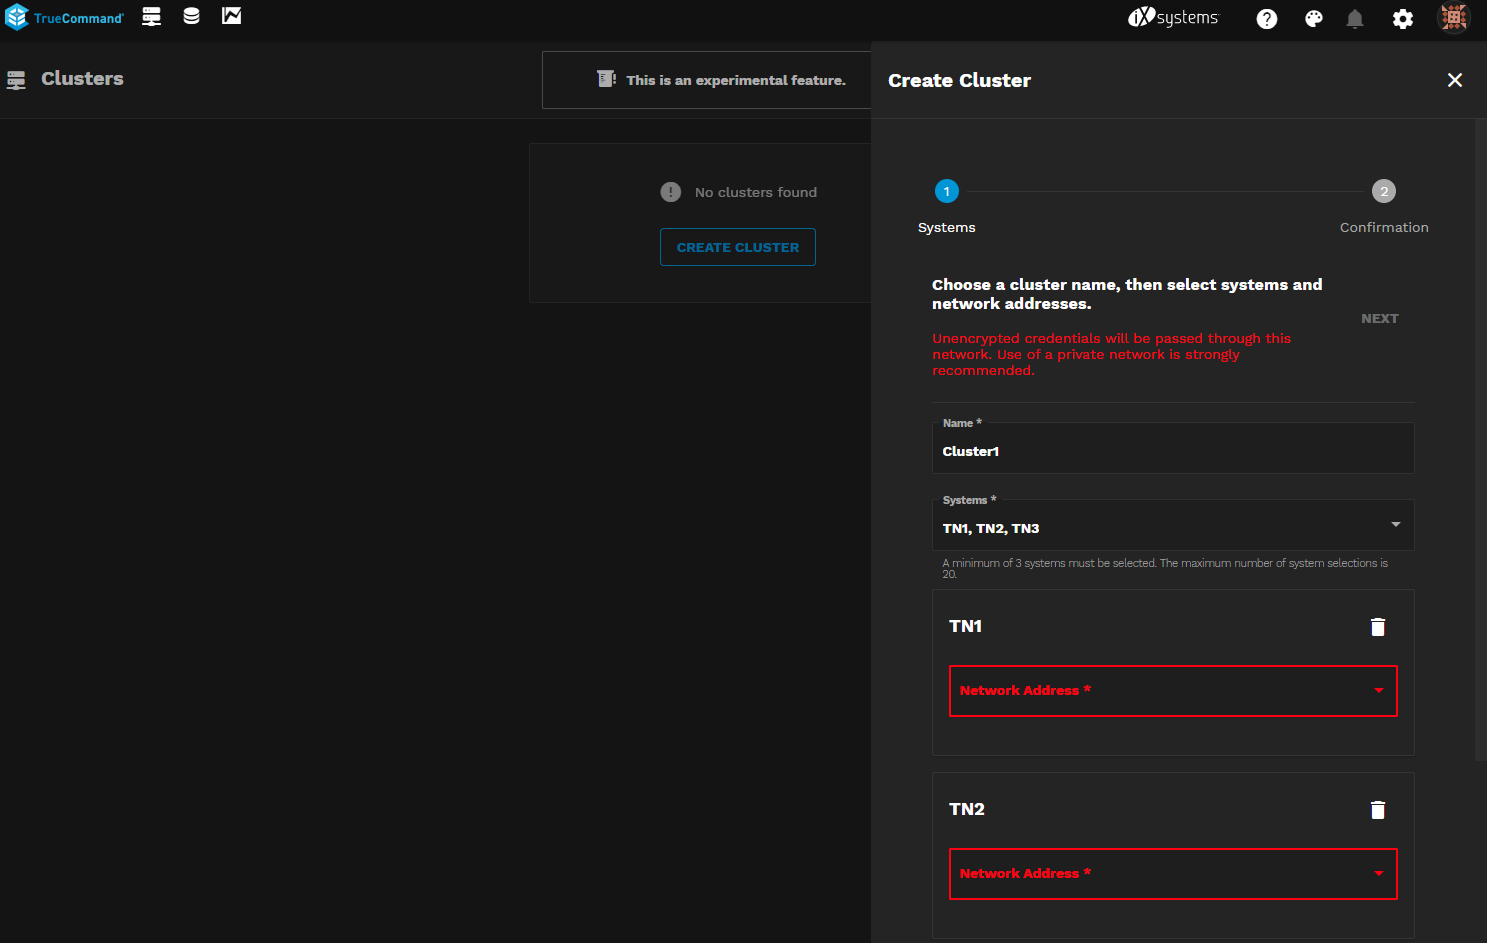Screen dimensions: 1487x943
Task: Open the reports chart icon
Action: 231,17
